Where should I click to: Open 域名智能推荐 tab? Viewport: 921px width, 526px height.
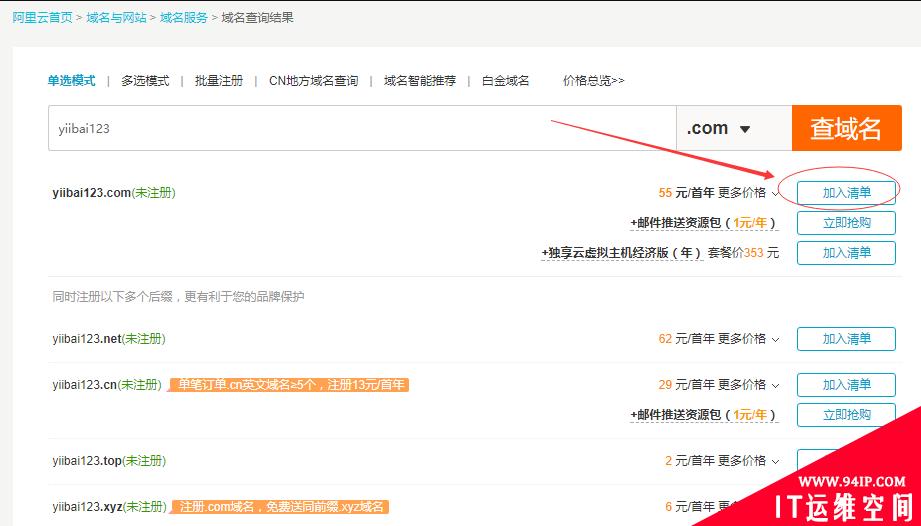420,80
